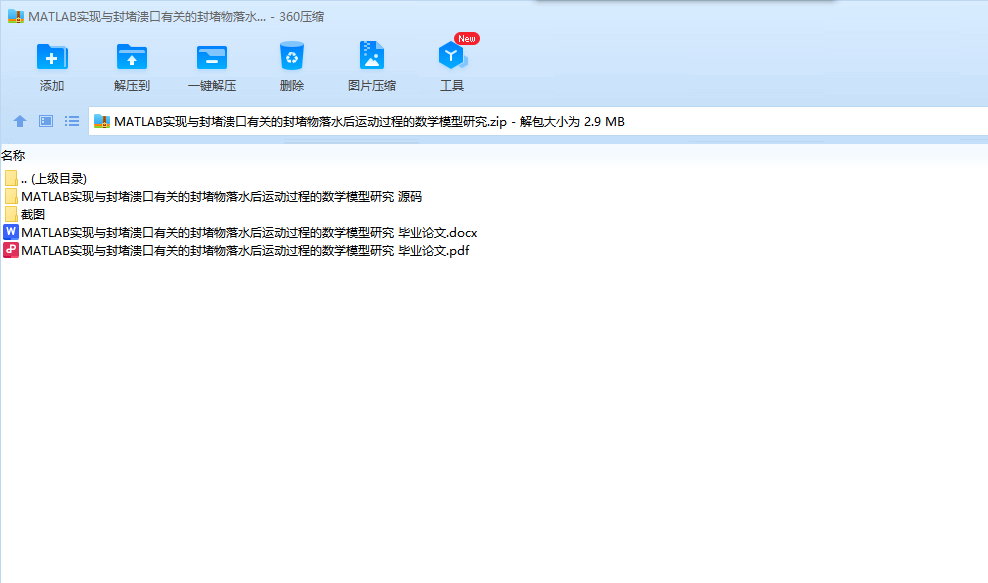Select the .. (上级目录) parent folder row
The height and width of the screenshot is (583, 988).
[x=45, y=178]
